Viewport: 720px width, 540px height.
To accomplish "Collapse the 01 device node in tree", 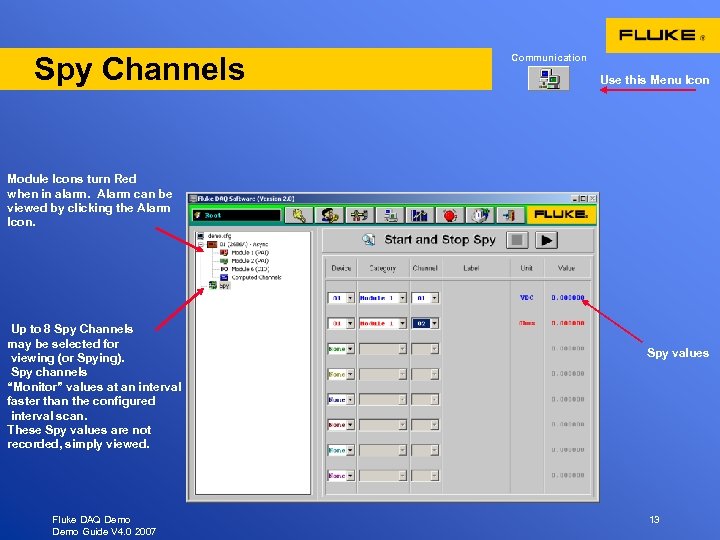I will tap(201, 244).
